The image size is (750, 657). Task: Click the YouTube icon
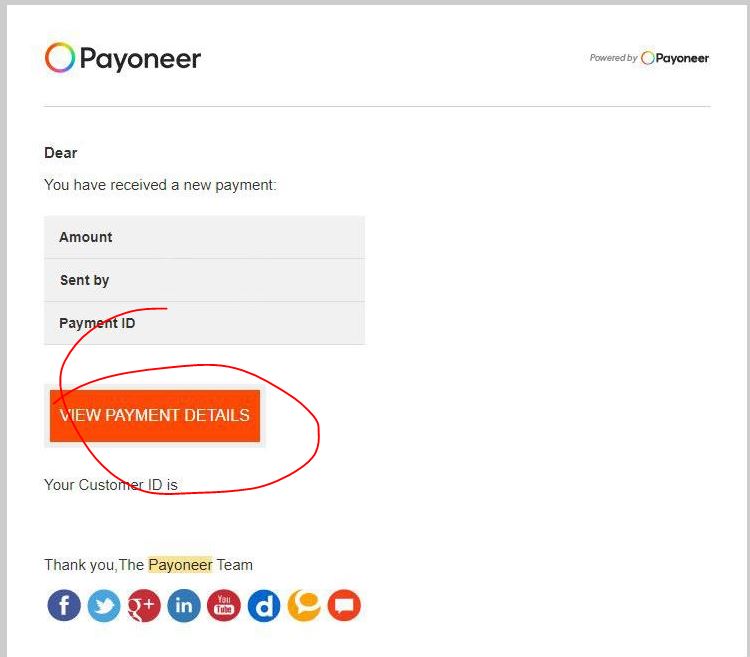[224, 605]
